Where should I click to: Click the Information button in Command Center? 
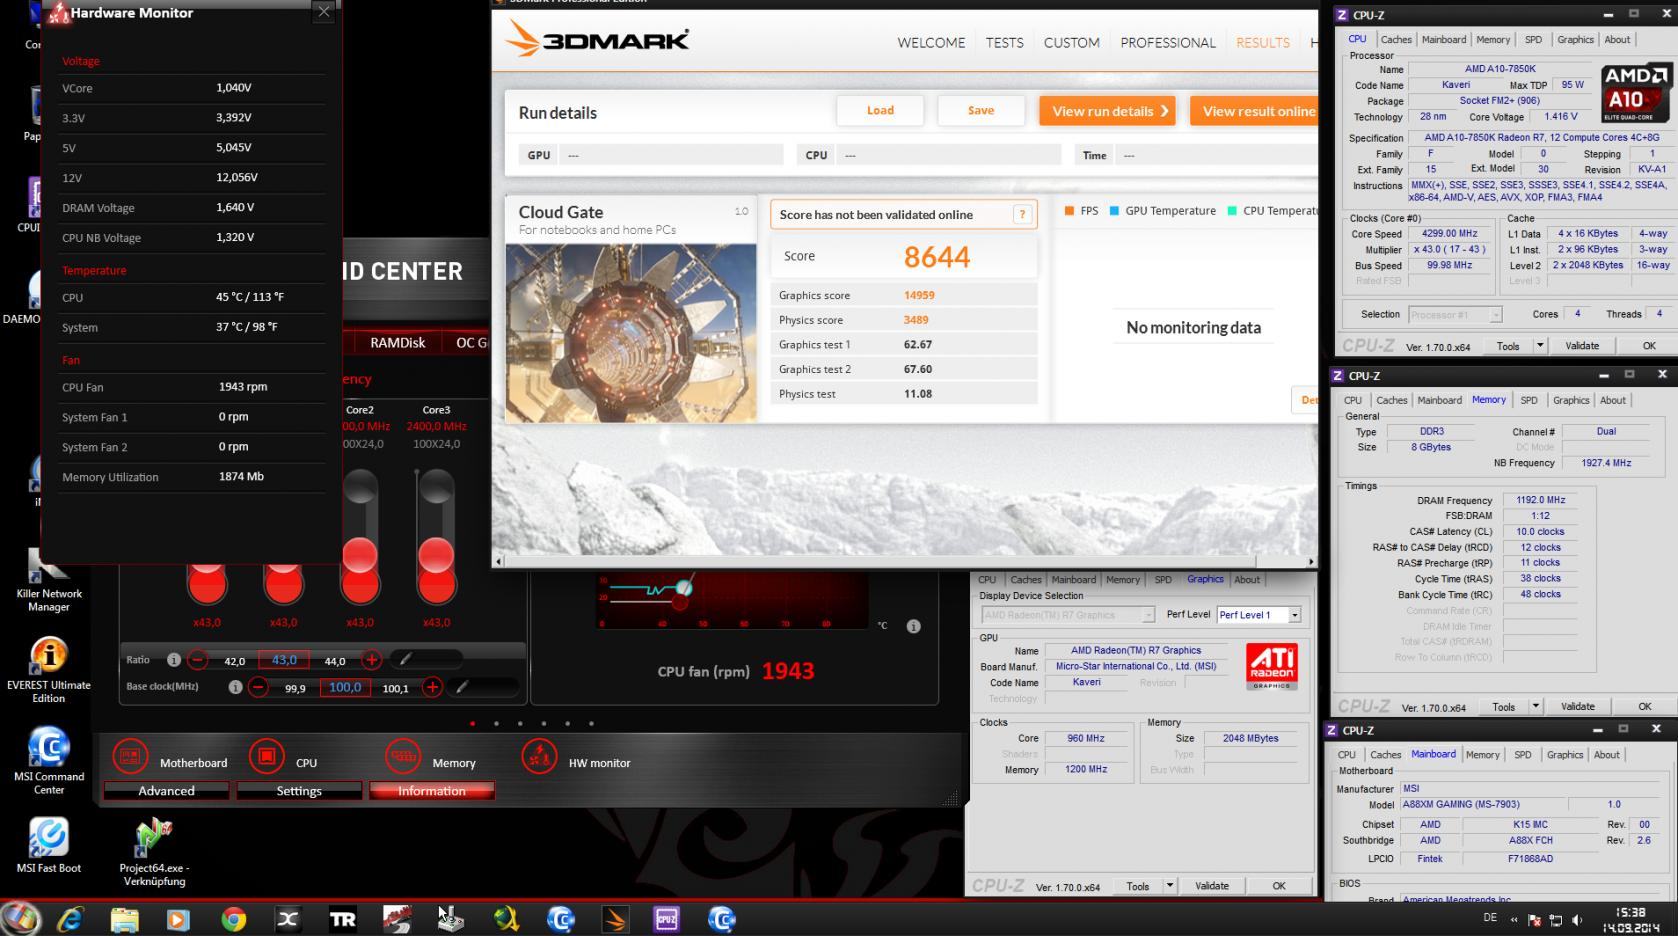click(x=432, y=791)
